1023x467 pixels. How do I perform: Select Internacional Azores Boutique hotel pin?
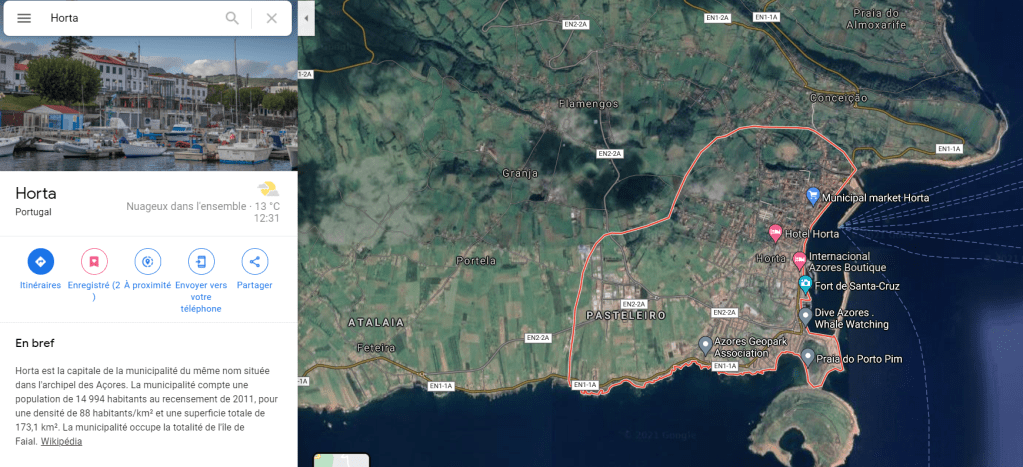point(798,260)
